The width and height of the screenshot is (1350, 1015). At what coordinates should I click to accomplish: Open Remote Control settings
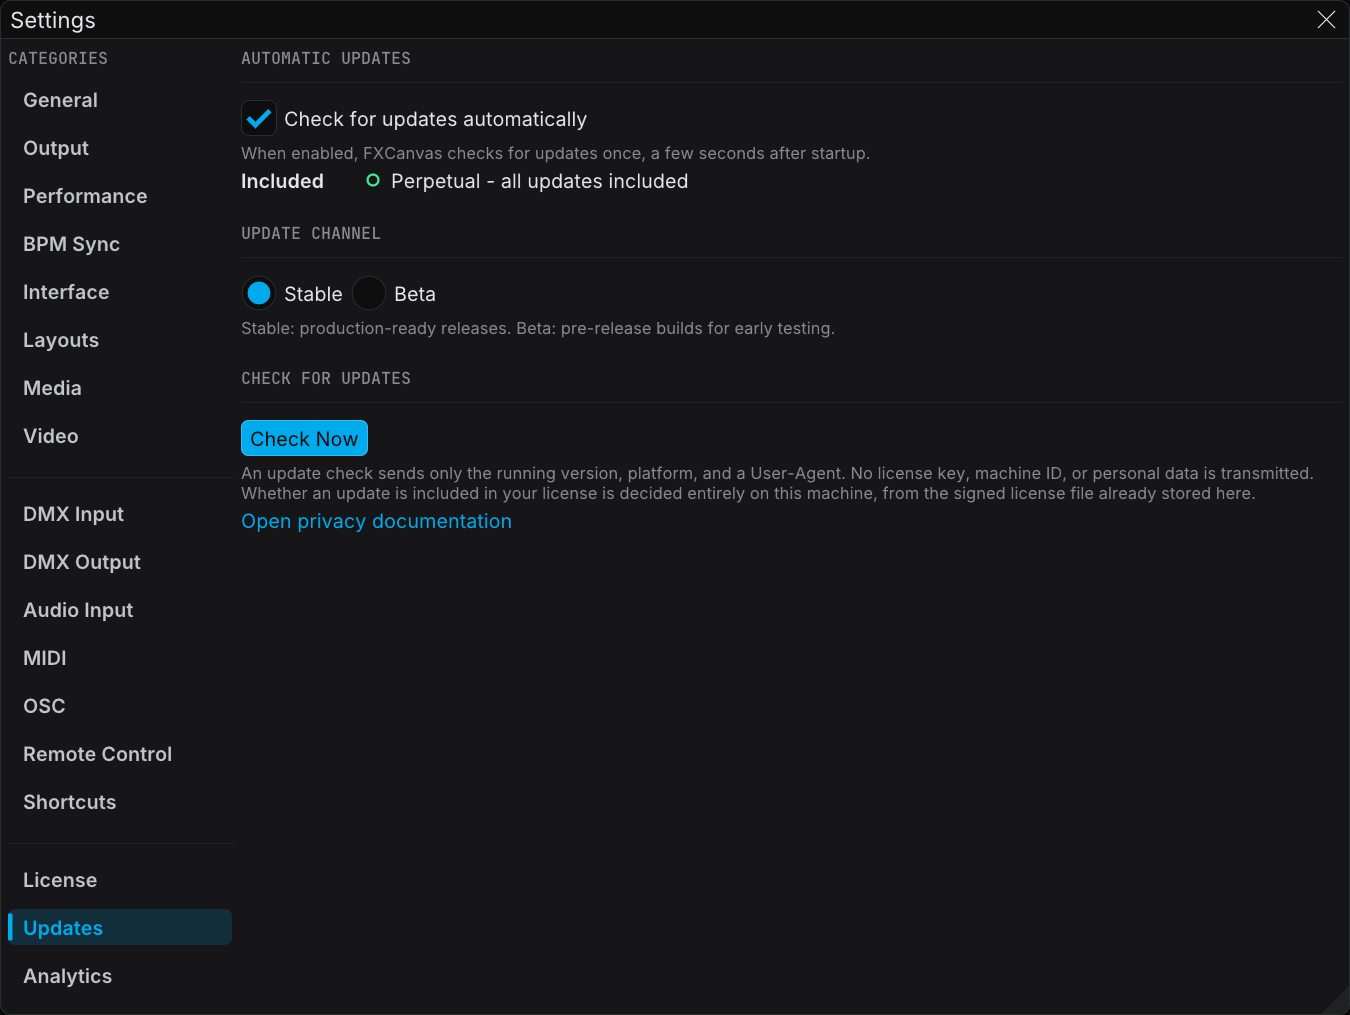pos(120,754)
